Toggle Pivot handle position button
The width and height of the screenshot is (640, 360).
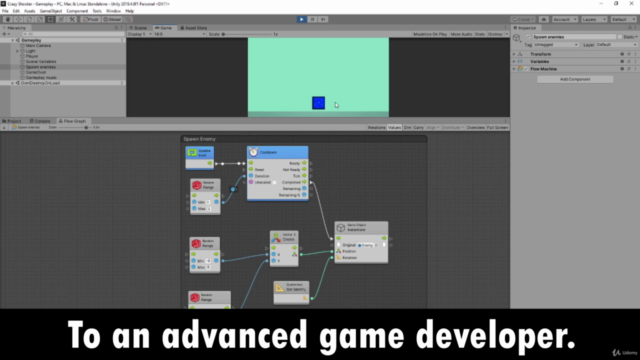(90, 19)
